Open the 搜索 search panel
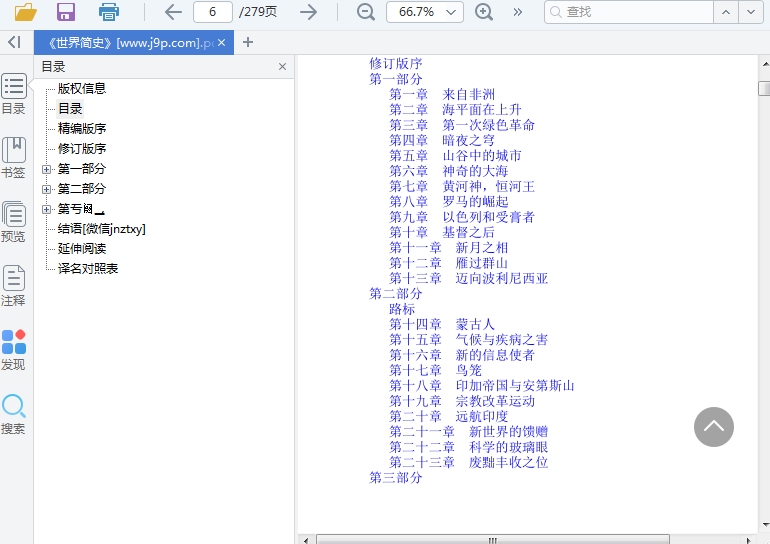 coord(14,414)
